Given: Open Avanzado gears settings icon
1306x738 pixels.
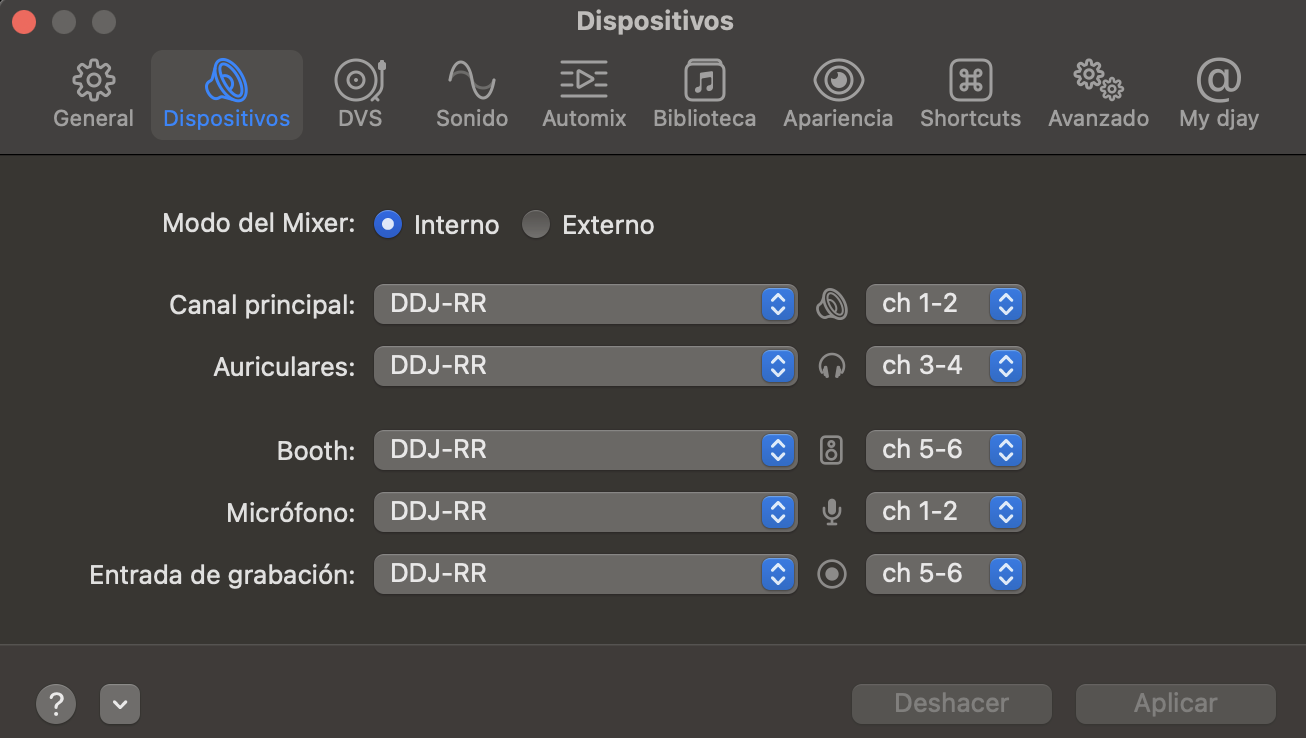Looking at the screenshot, I should tap(1098, 82).
